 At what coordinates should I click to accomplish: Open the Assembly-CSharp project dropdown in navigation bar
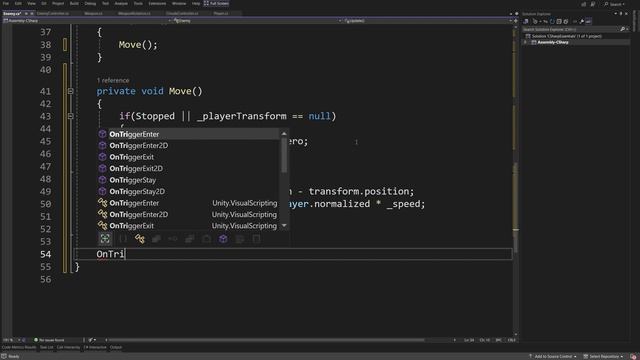87,20
